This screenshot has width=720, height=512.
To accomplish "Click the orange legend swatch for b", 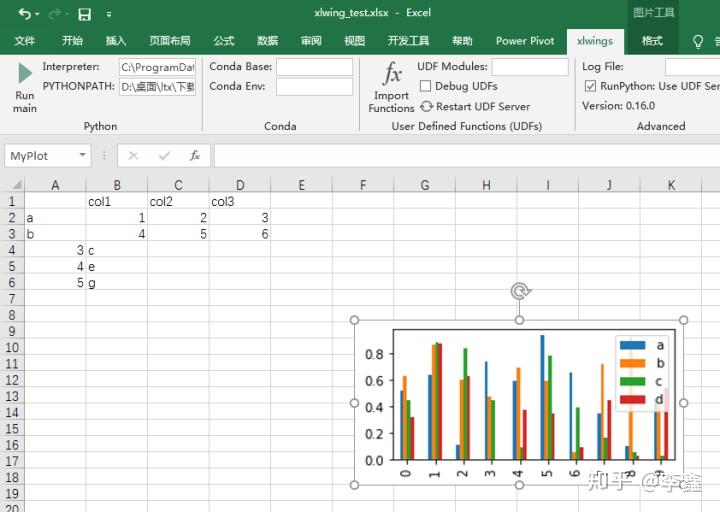I will [632, 363].
